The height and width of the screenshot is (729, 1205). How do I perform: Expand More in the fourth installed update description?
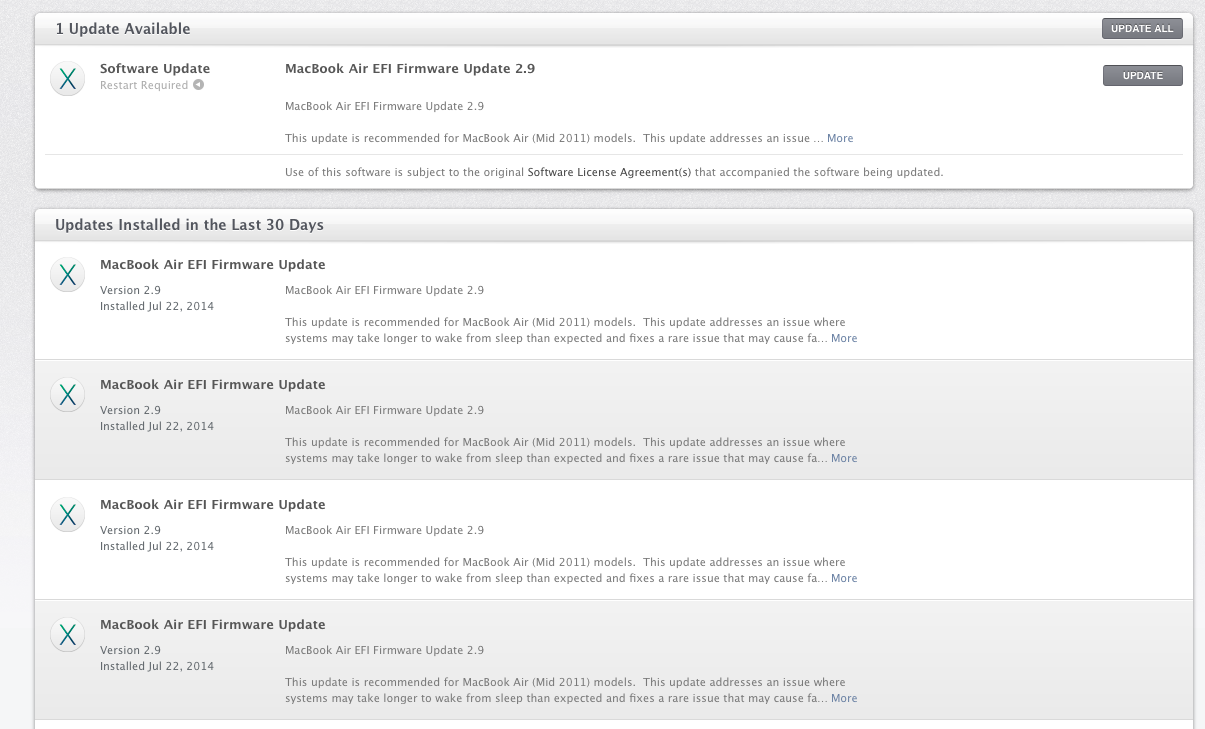click(x=844, y=698)
